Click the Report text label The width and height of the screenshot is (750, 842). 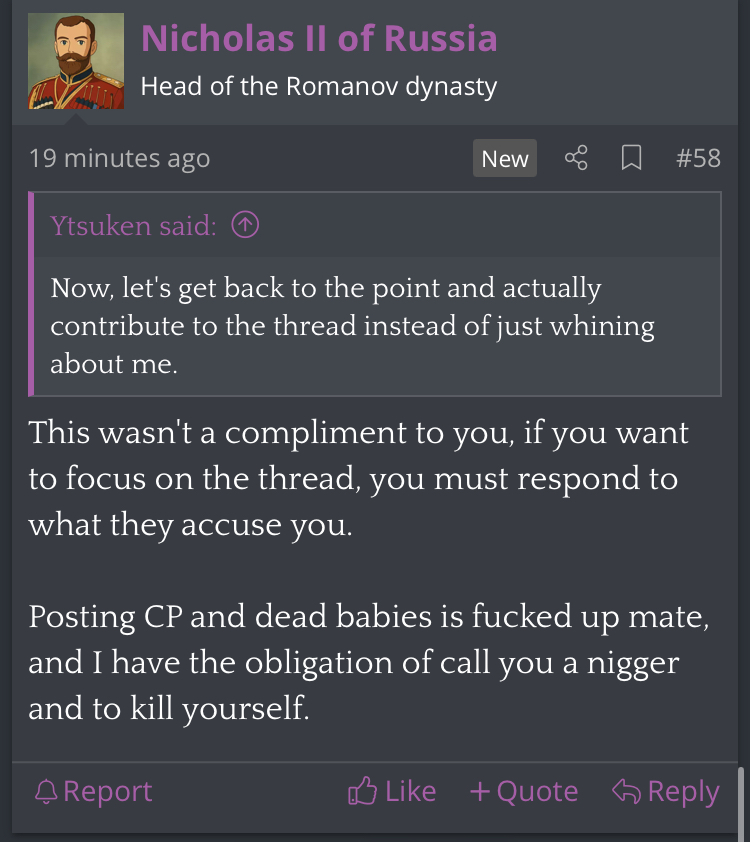coord(107,792)
